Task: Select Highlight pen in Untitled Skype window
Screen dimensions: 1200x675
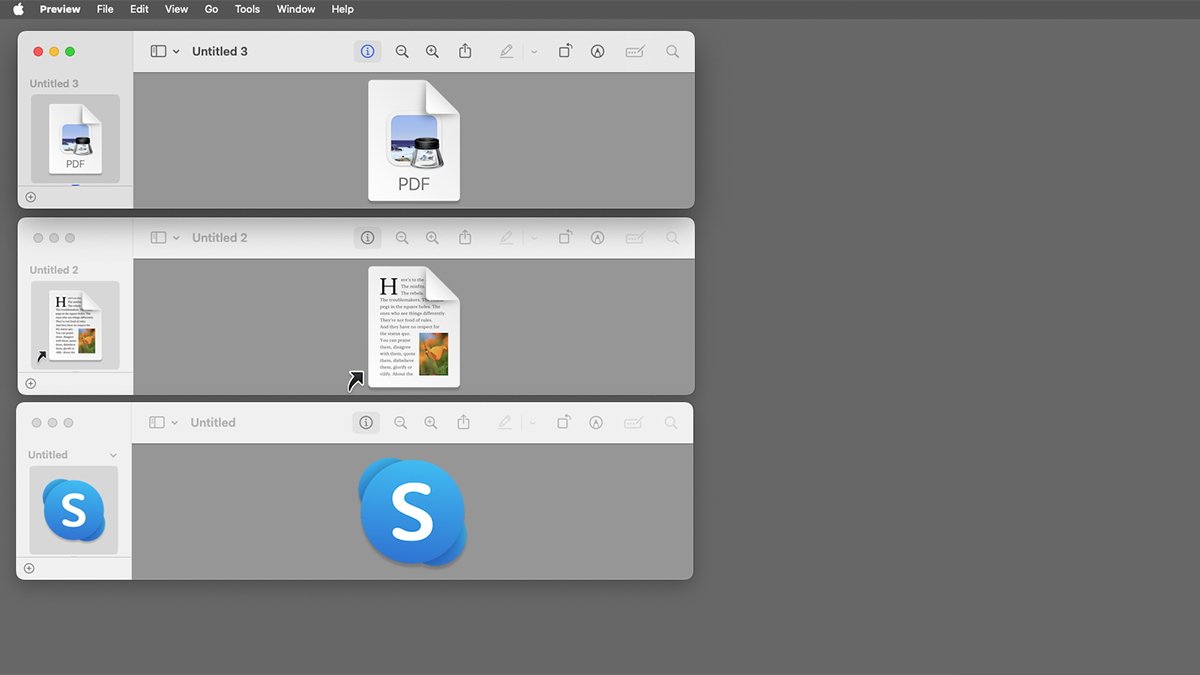Action: pyautogui.click(x=505, y=422)
